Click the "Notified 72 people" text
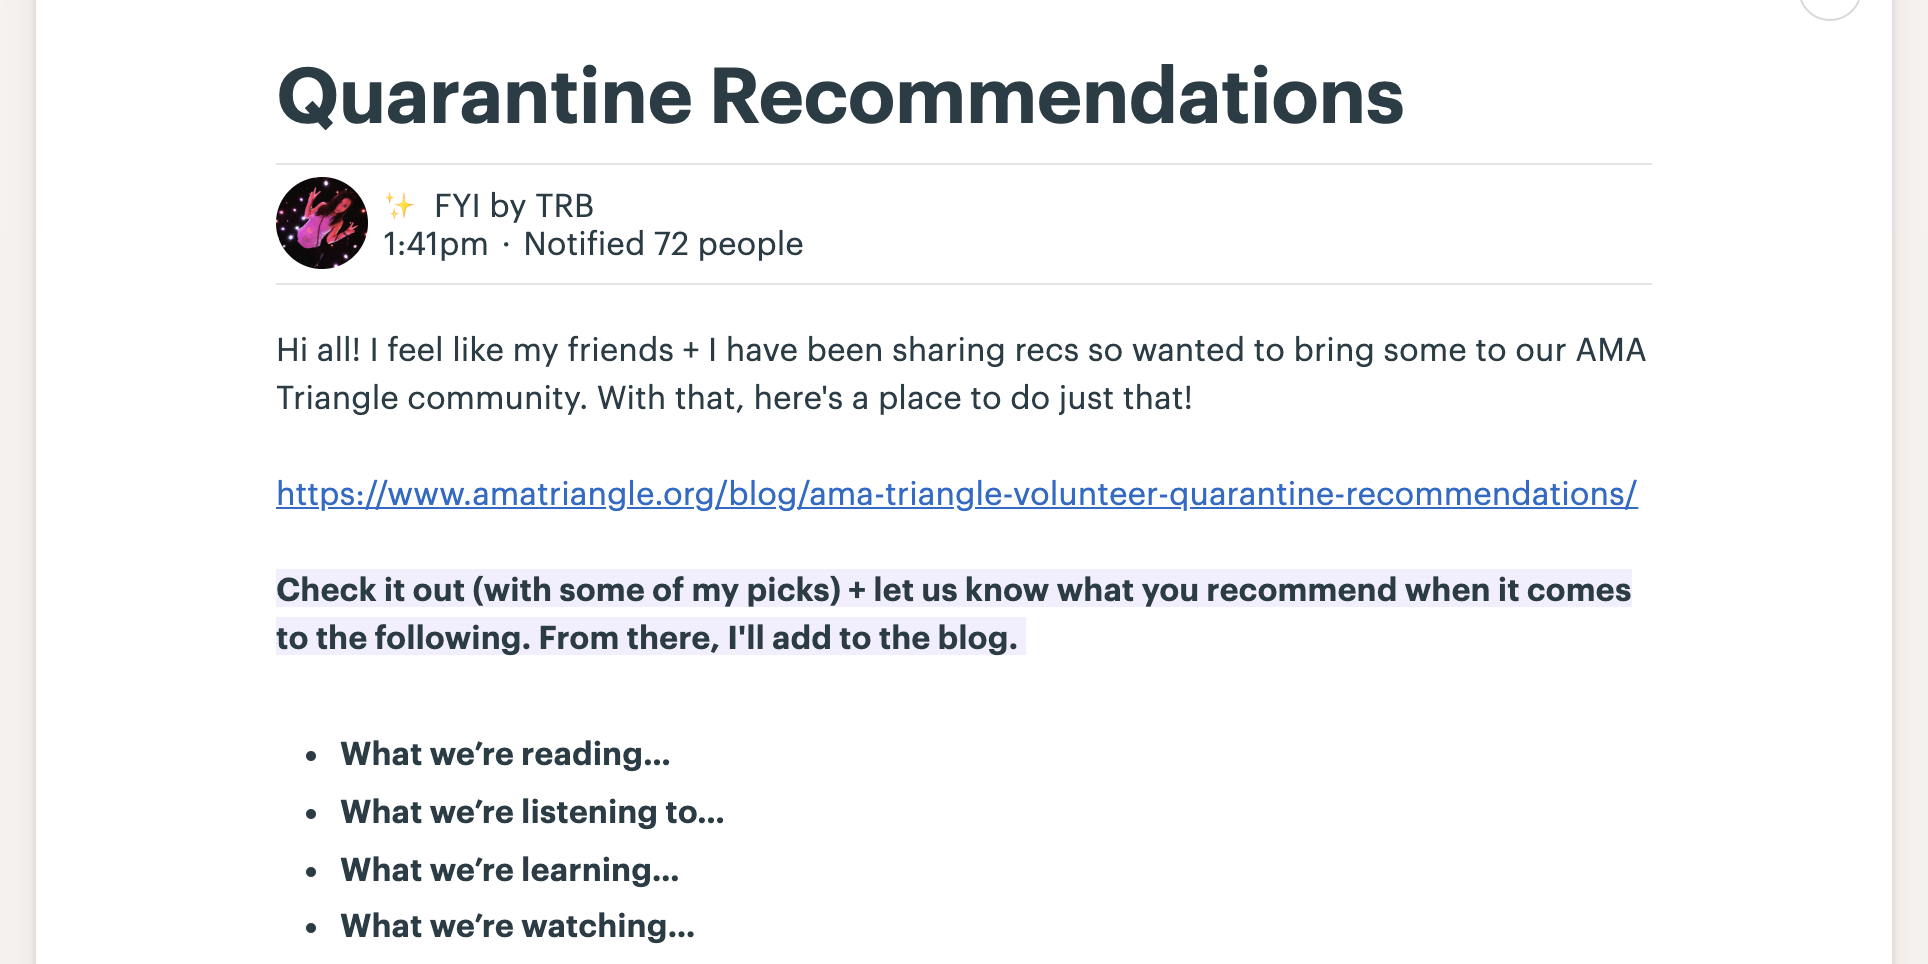 coord(663,244)
